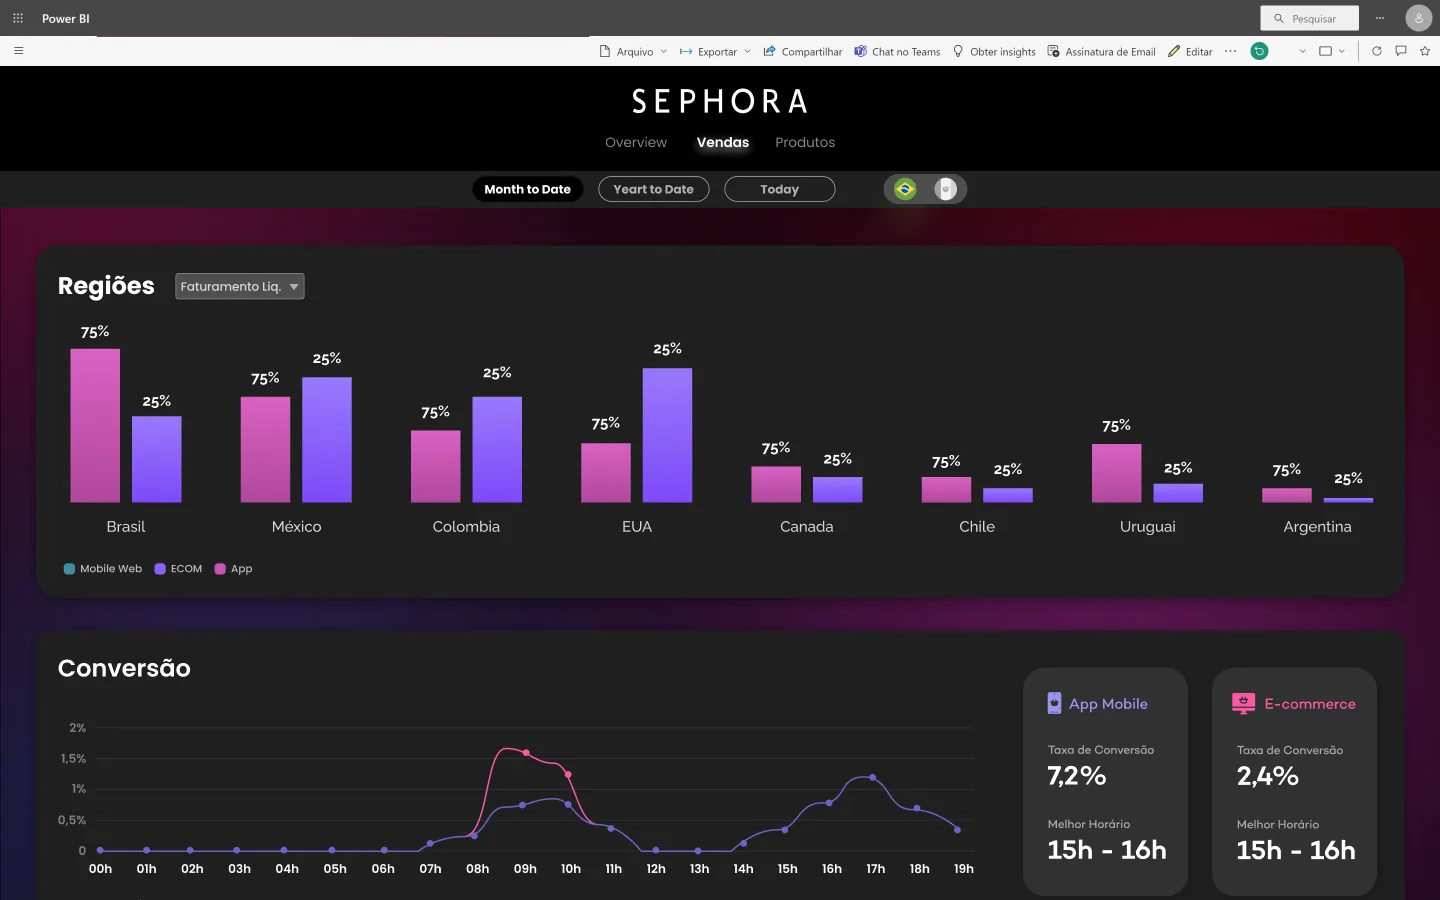Viewport: 1440px width, 900px height.
Task: Switch to the Overview tab
Action: pos(636,142)
